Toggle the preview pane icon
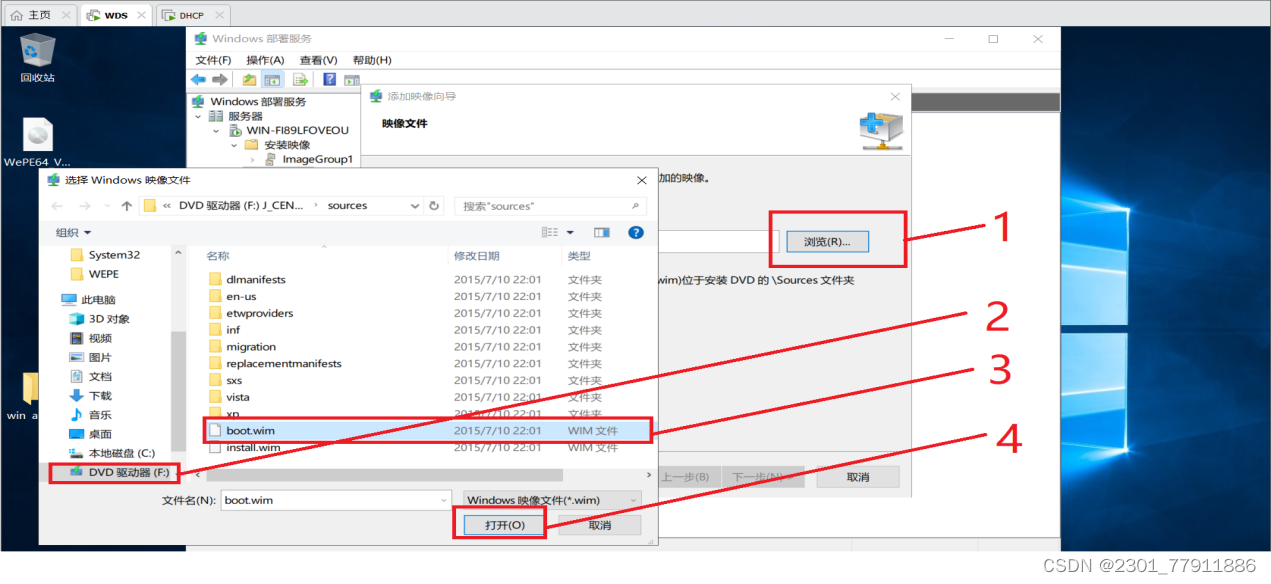 [601, 232]
